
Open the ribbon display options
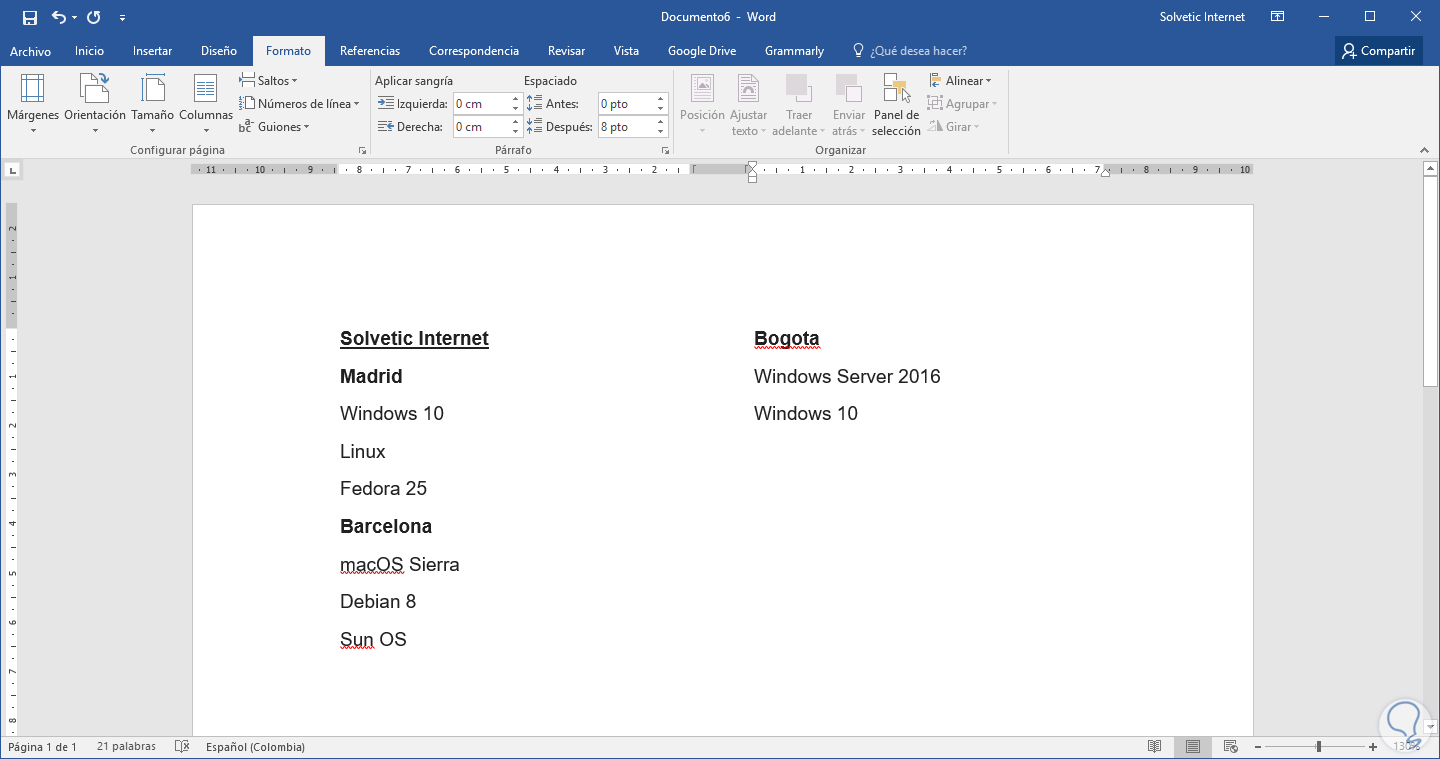click(x=1277, y=17)
